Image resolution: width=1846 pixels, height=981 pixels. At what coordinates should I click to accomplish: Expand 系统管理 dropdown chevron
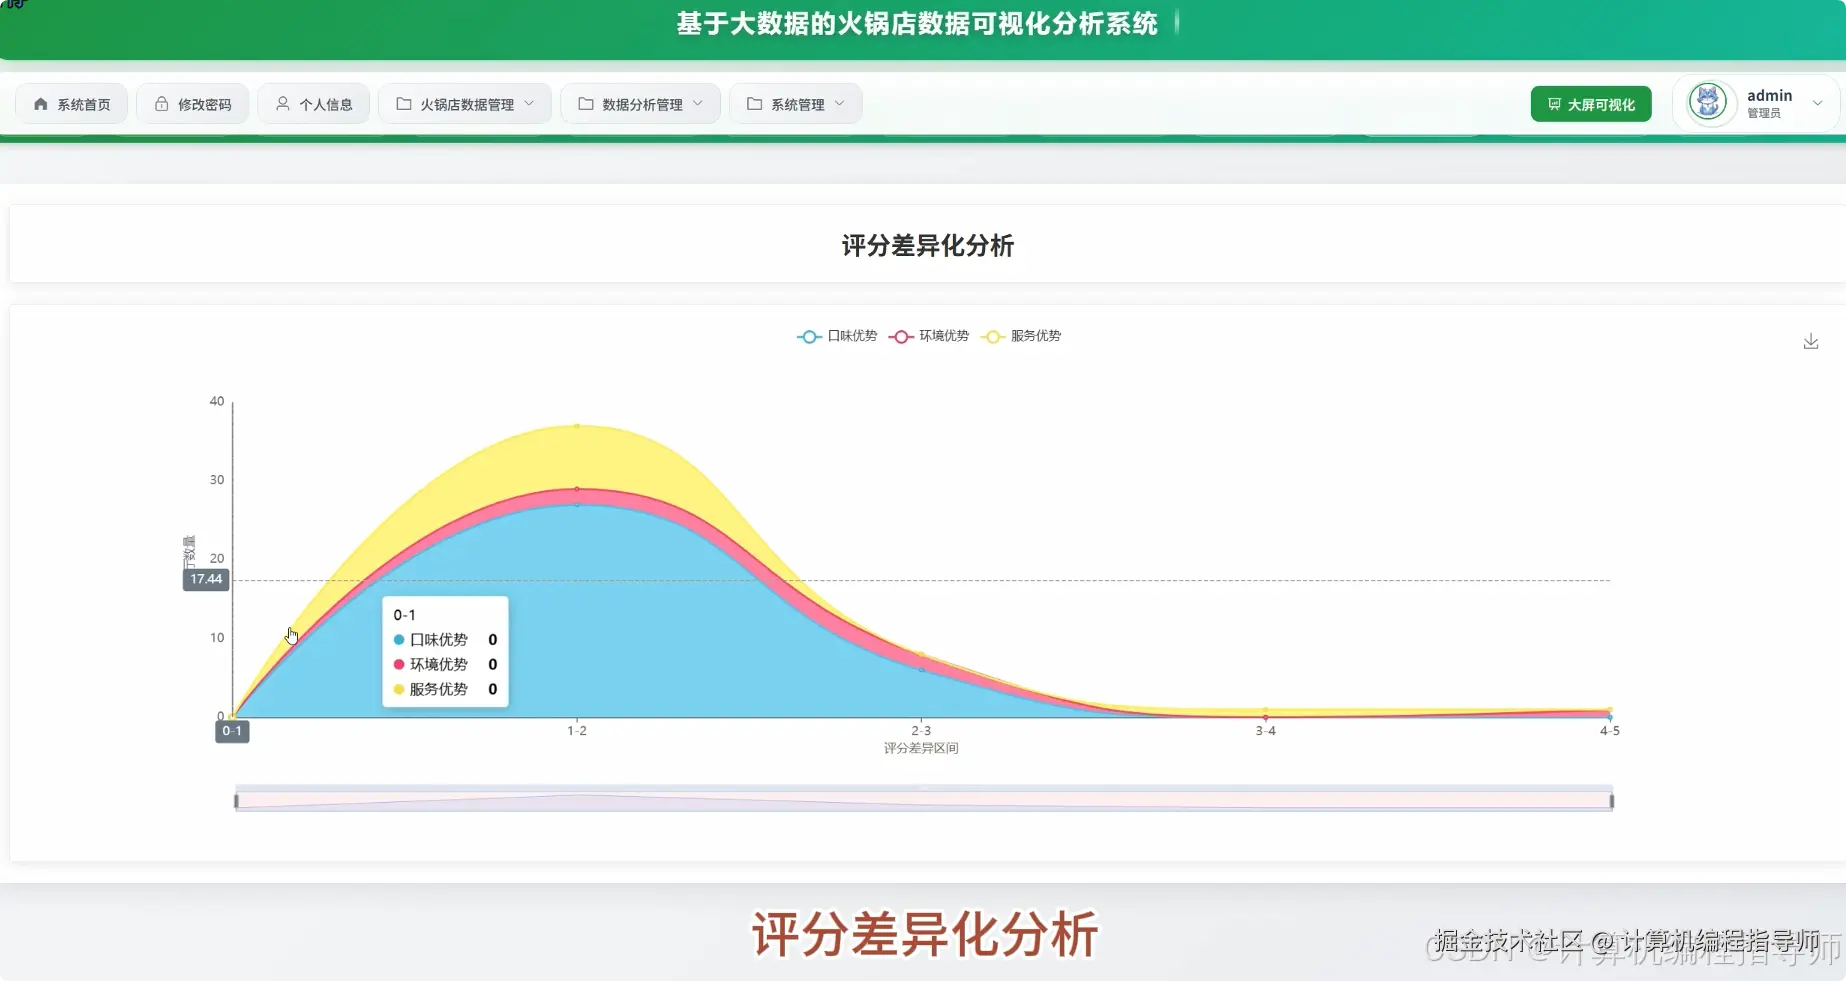click(x=840, y=104)
